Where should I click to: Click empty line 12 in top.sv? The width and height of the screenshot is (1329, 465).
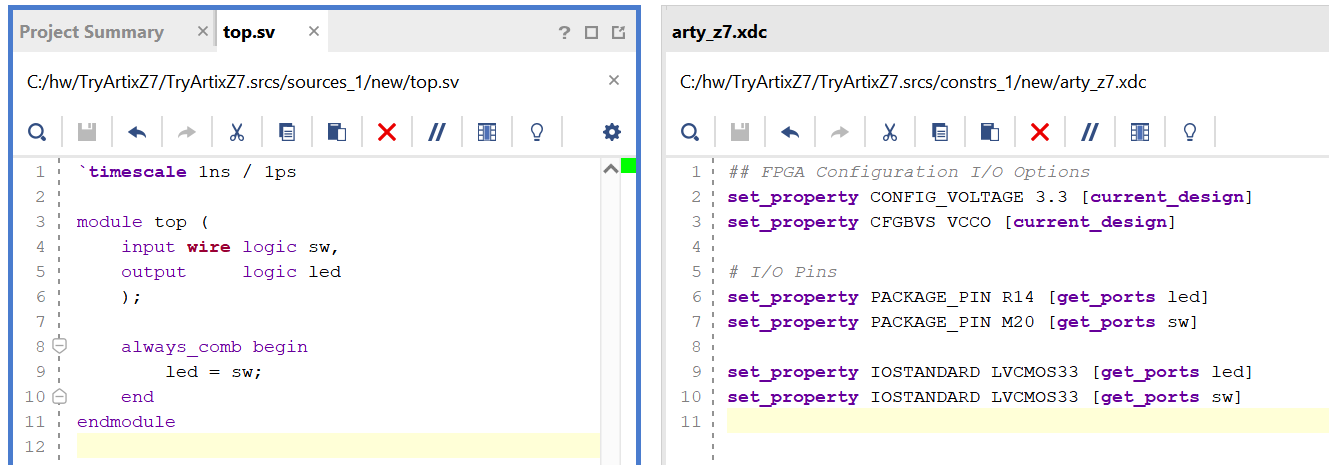[x=338, y=446]
